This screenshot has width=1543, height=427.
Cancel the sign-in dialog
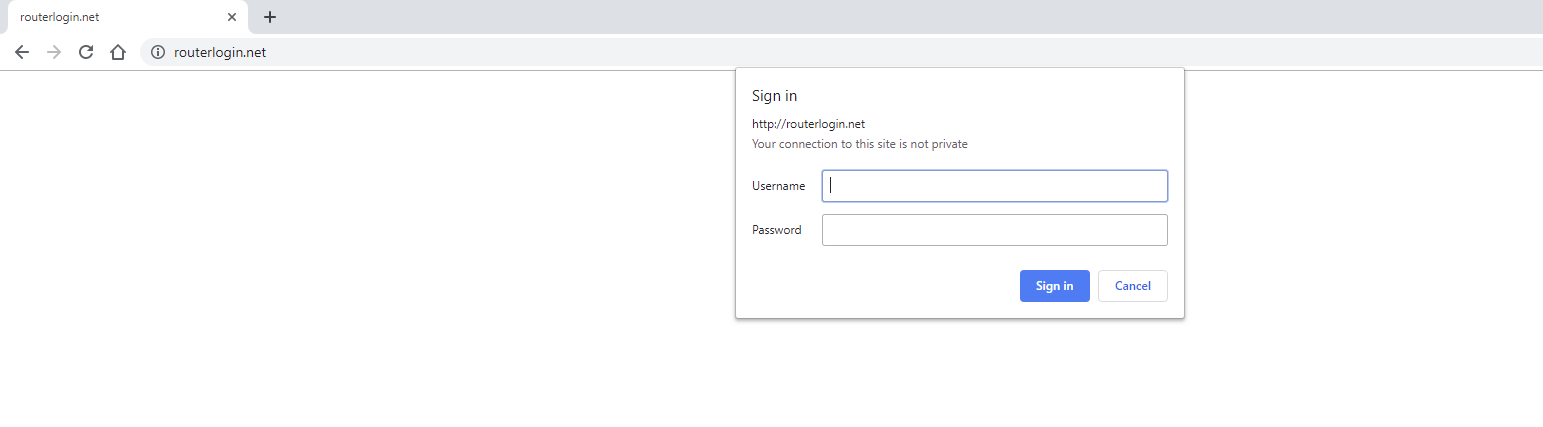[x=1132, y=286]
